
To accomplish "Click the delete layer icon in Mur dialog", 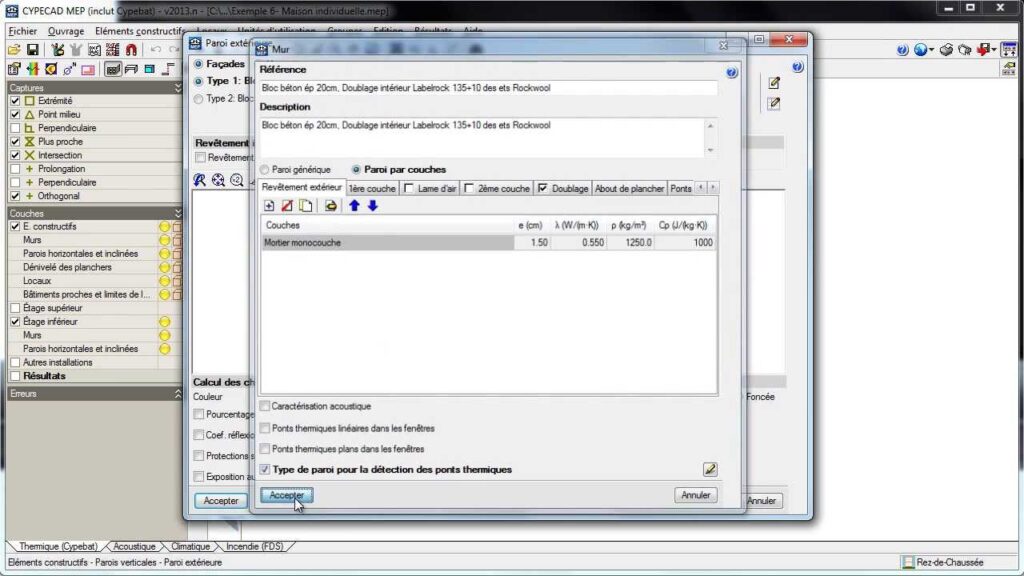I will tap(287, 206).
